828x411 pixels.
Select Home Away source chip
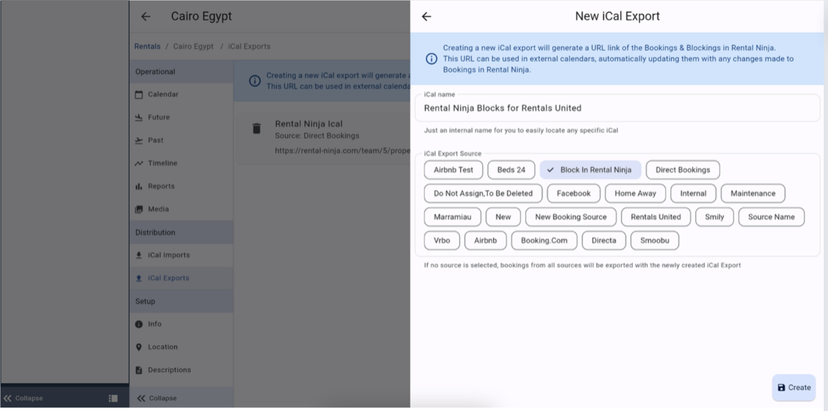[x=635, y=193]
